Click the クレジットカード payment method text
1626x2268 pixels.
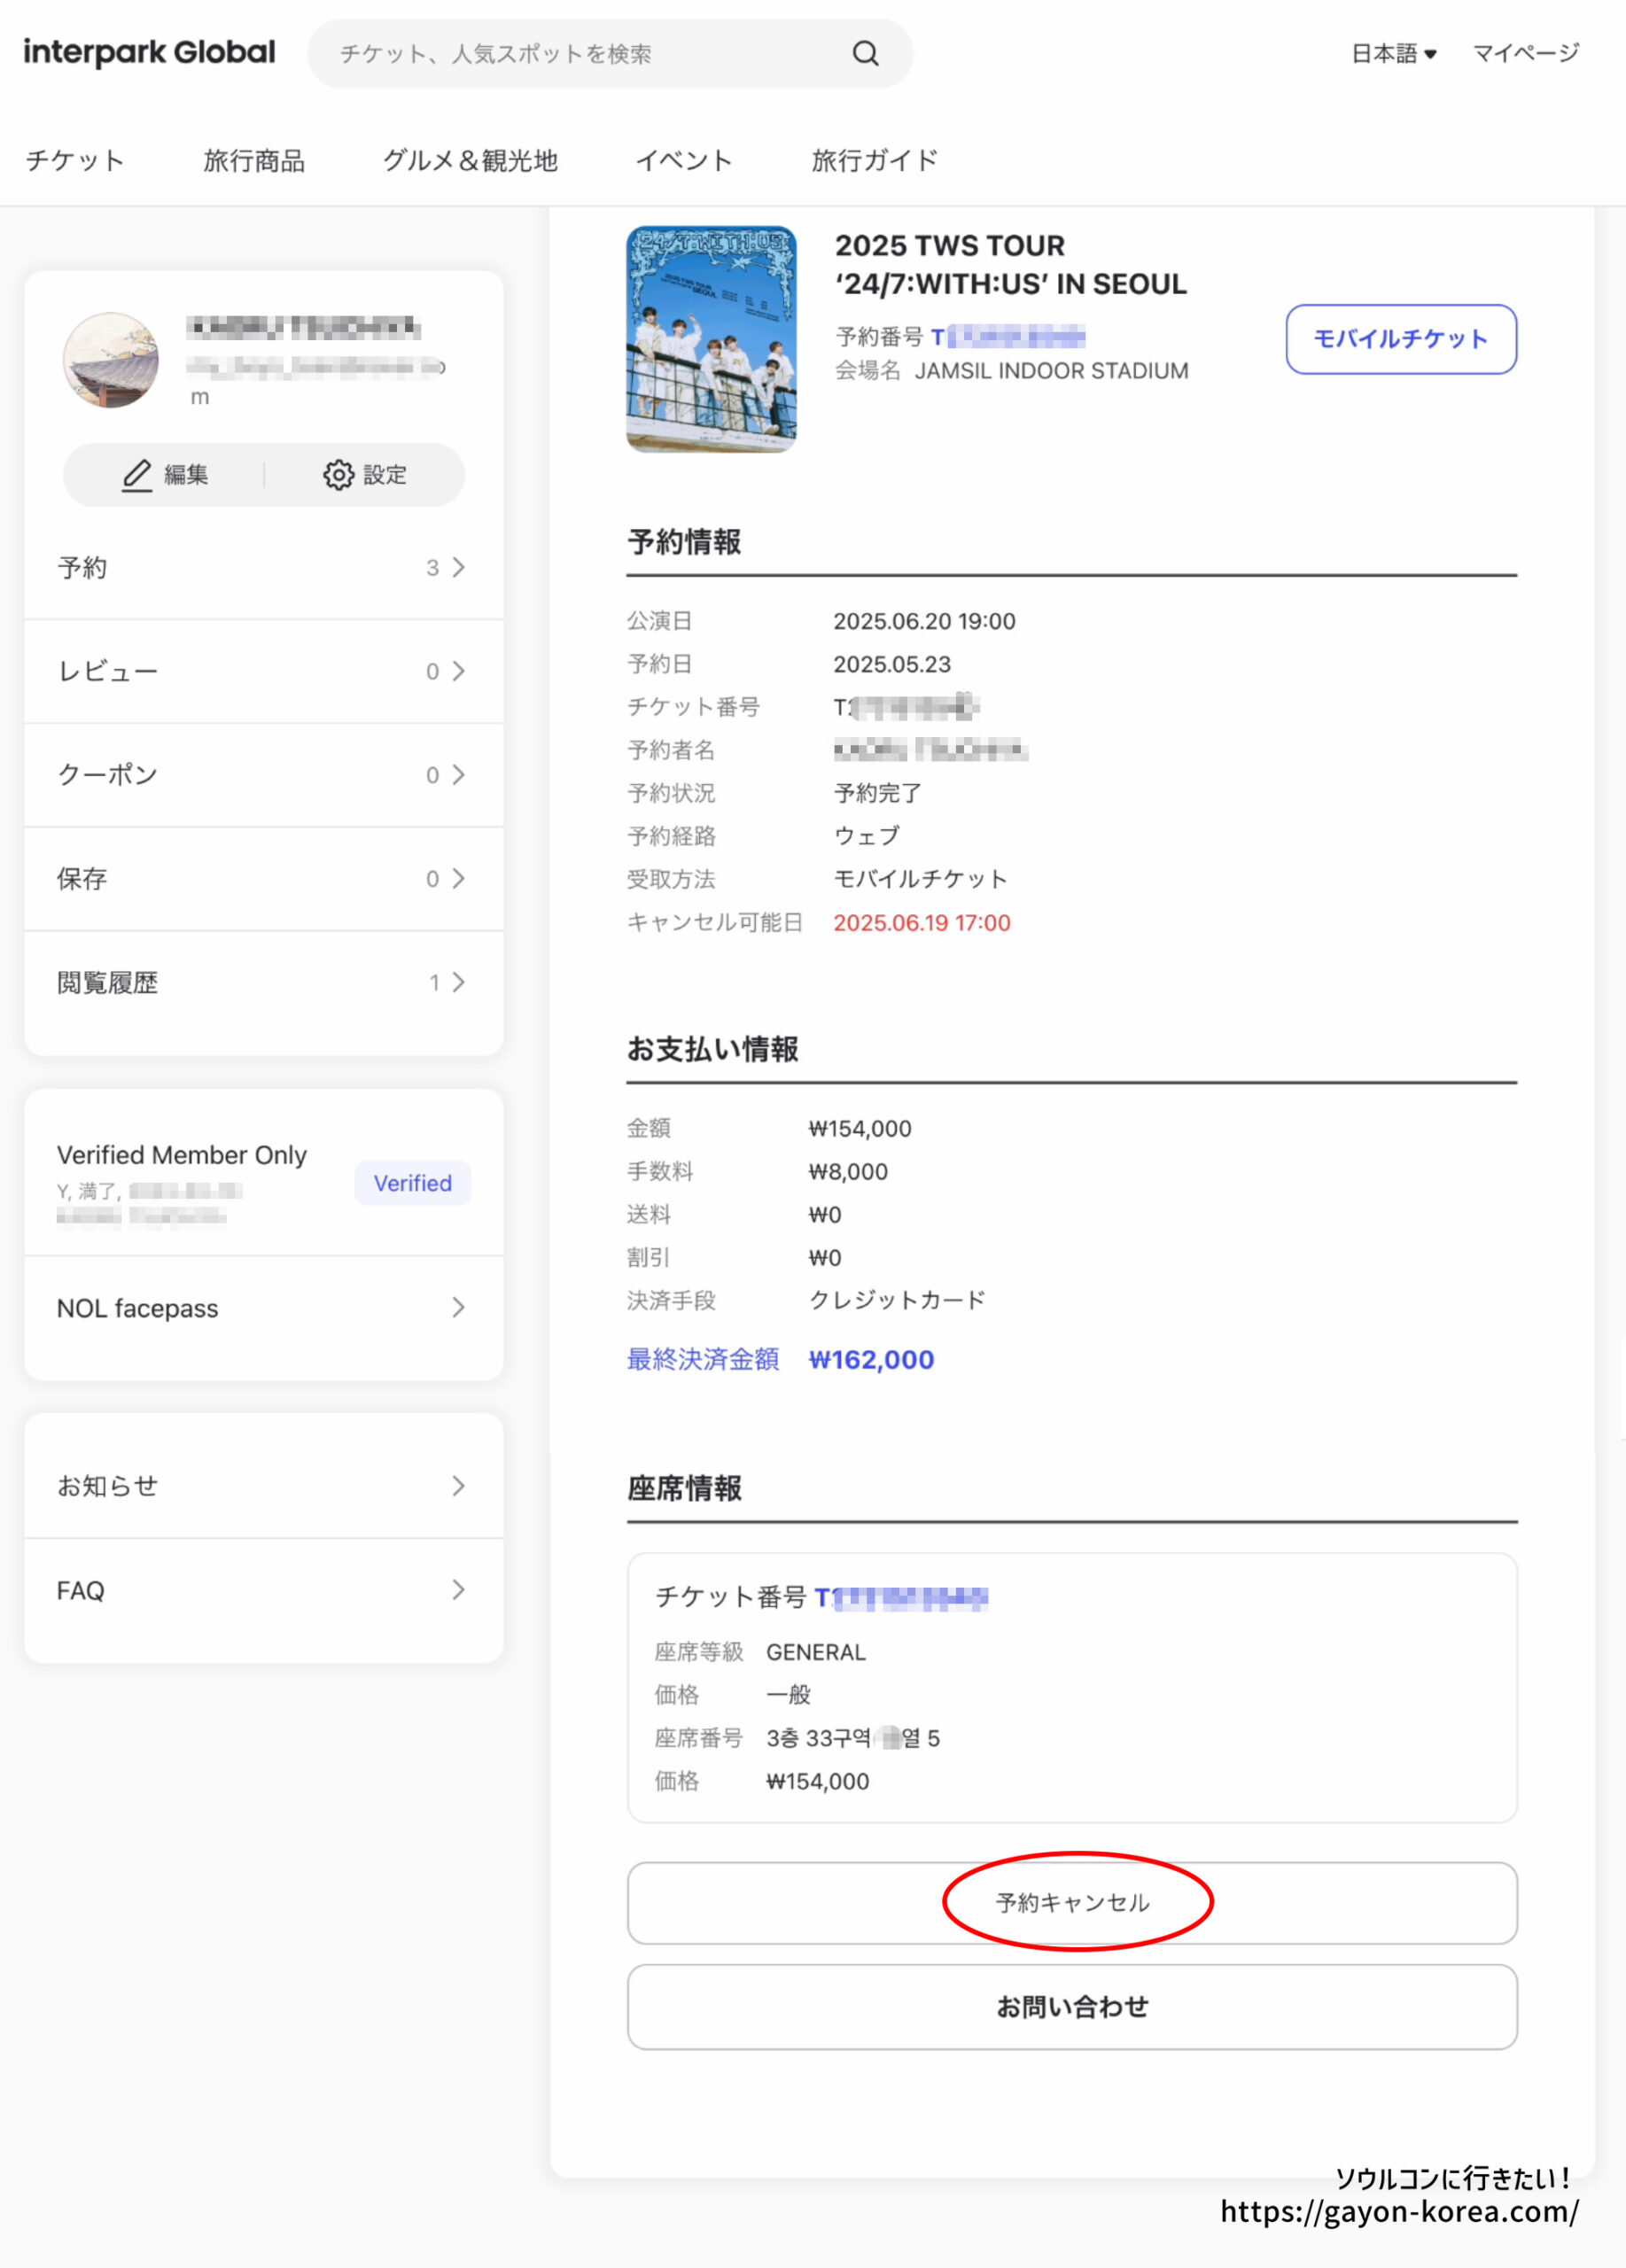click(897, 1300)
